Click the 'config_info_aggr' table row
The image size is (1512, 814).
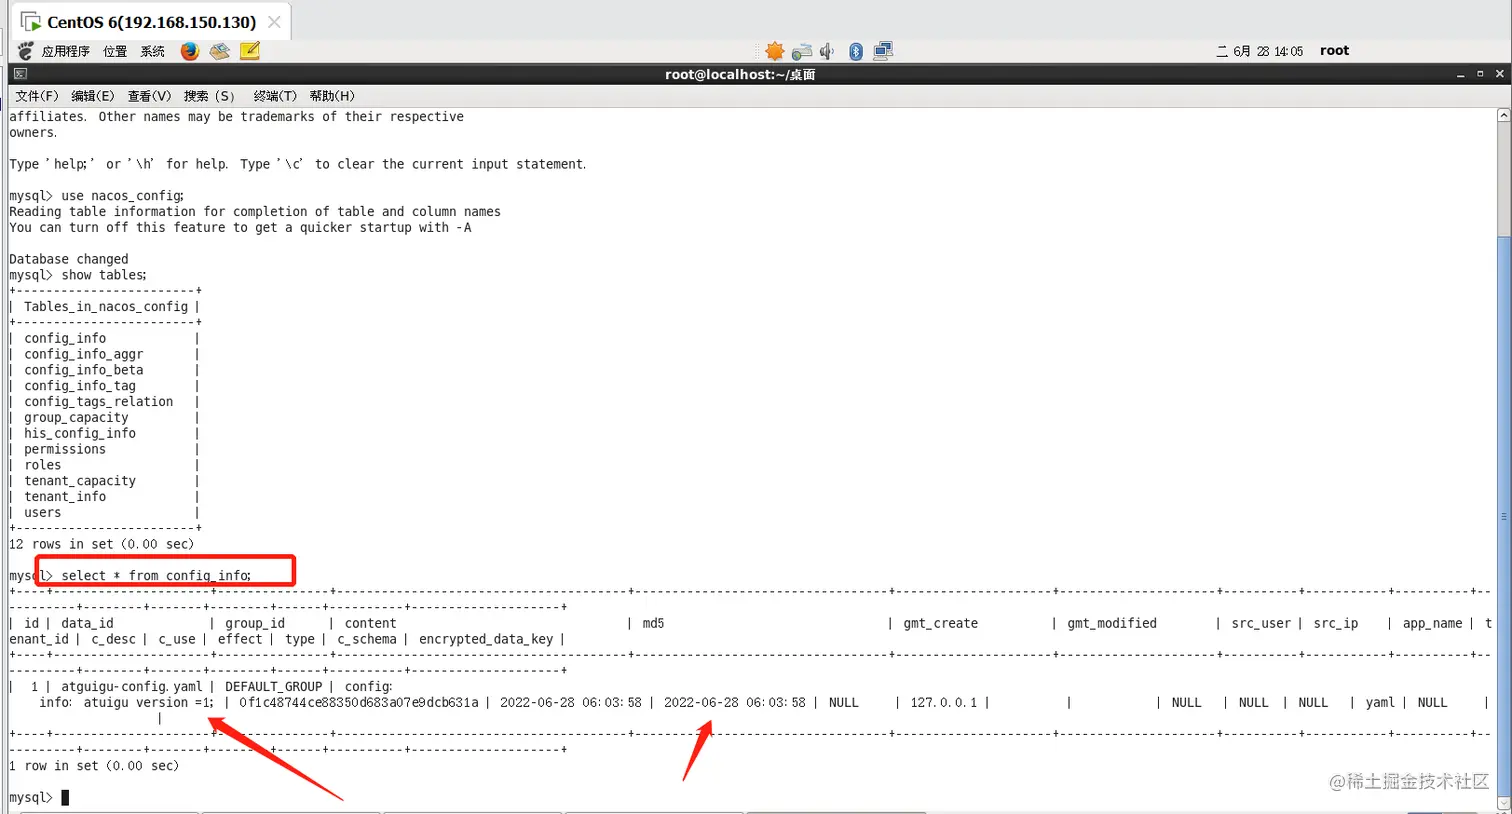pyautogui.click(x=84, y=354)
